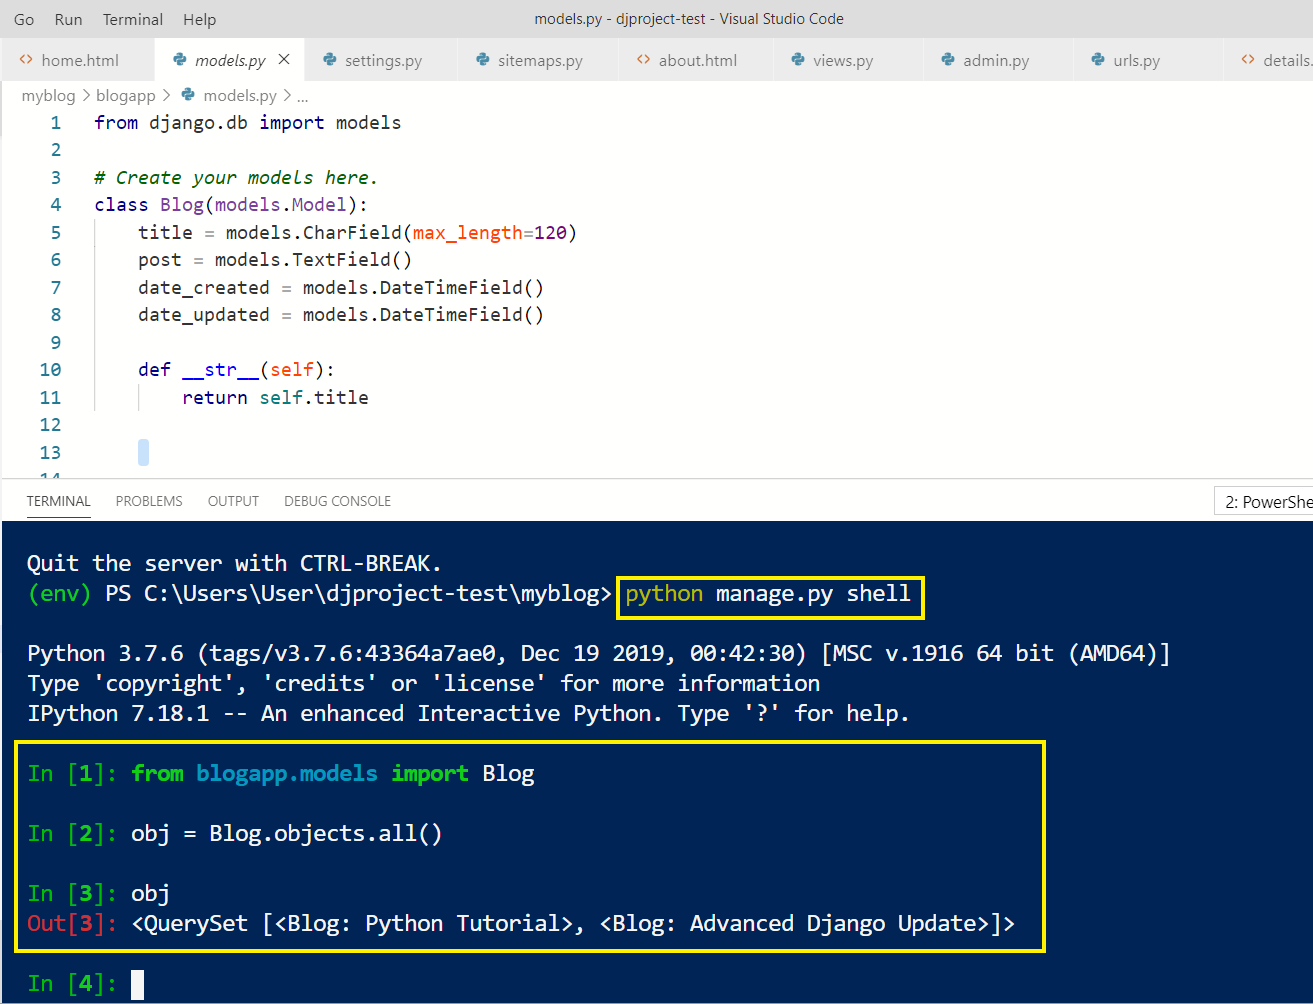Click line number 1 in the gutter
The height and width of the screenshot is (1004, 1313).
pos(55,123)
